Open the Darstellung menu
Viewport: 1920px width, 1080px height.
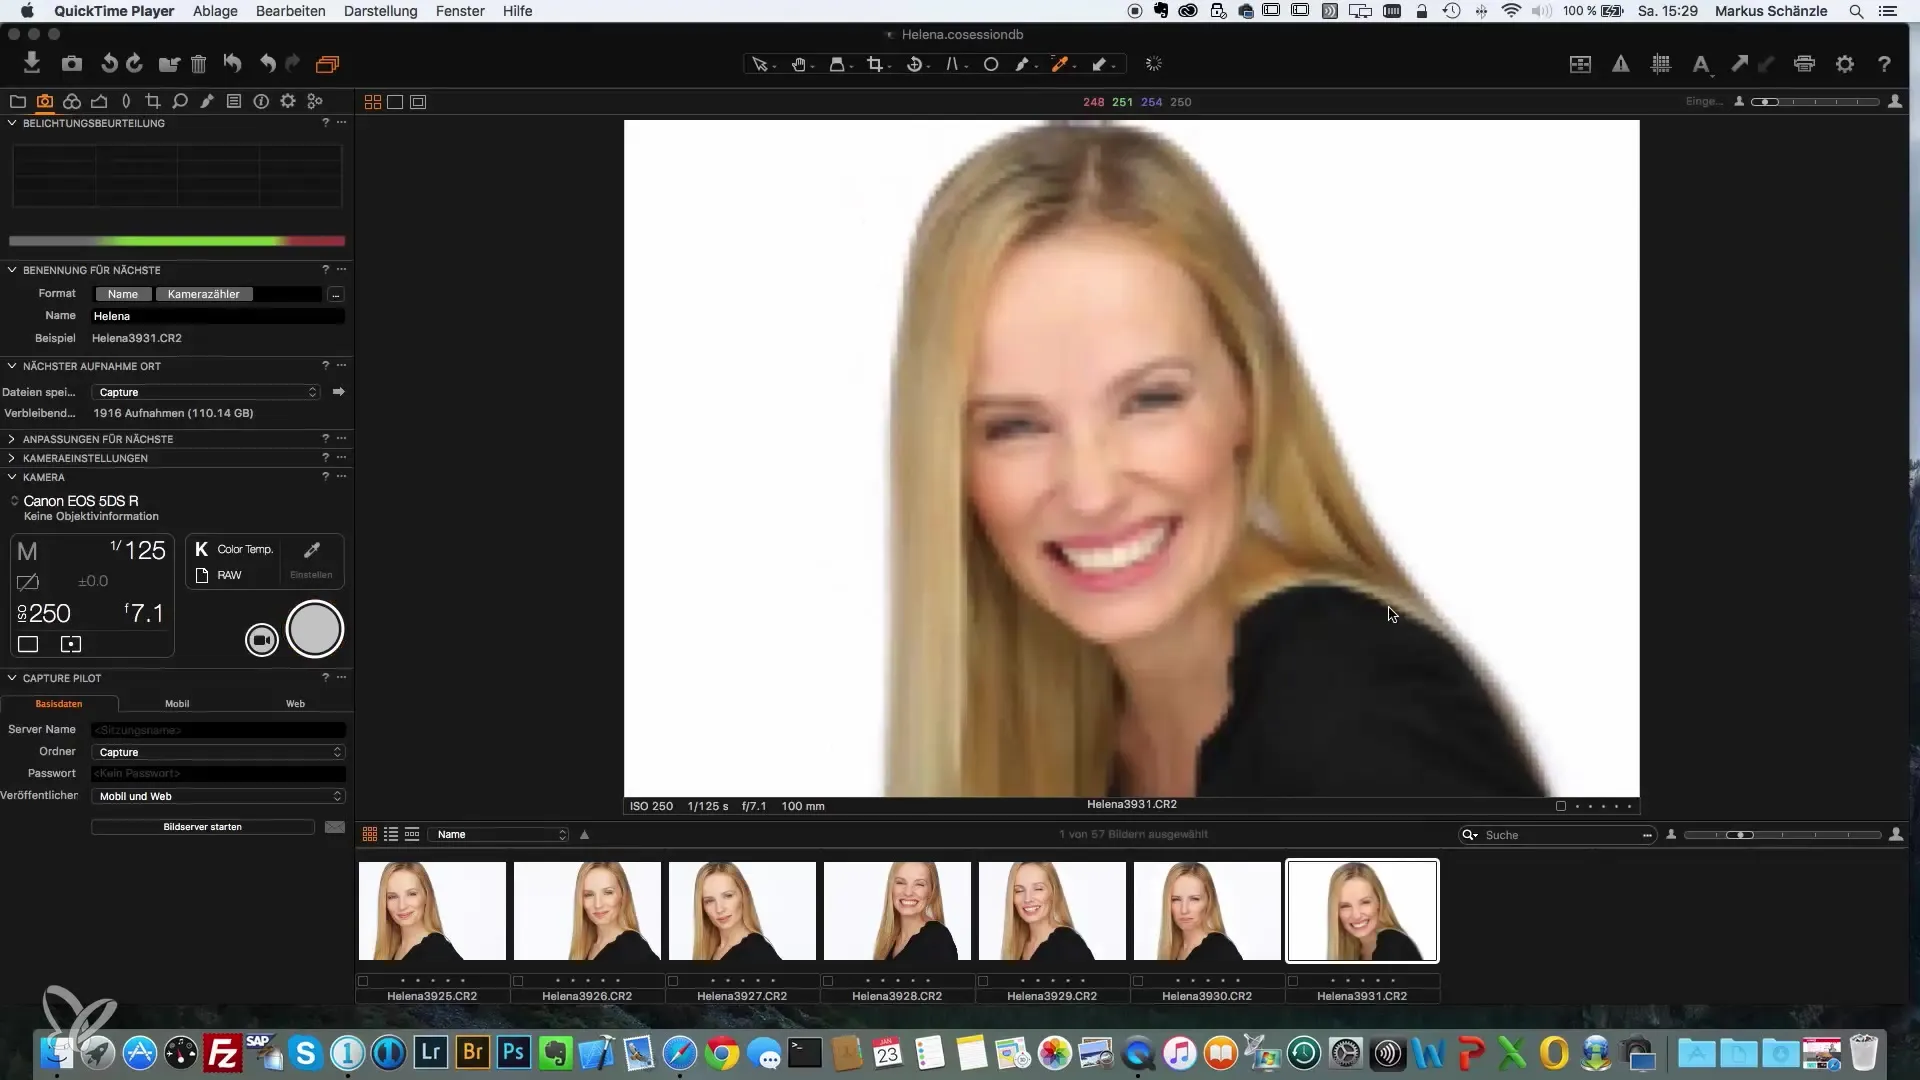coord(380,11)
